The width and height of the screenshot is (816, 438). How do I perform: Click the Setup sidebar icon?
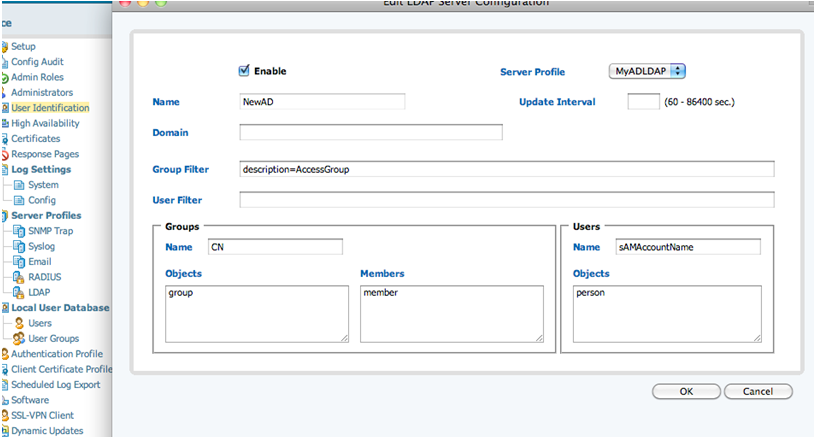5,46
